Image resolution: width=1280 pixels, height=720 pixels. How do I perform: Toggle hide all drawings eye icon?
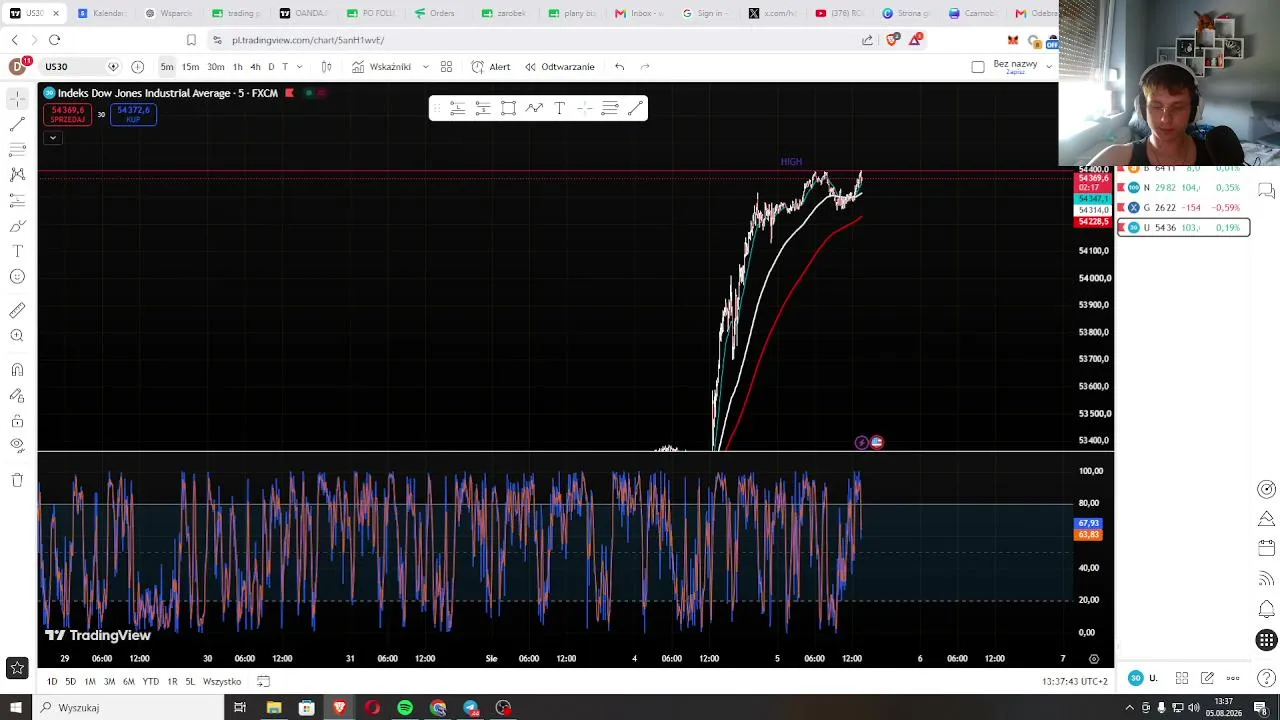click(x=17, y=446)
